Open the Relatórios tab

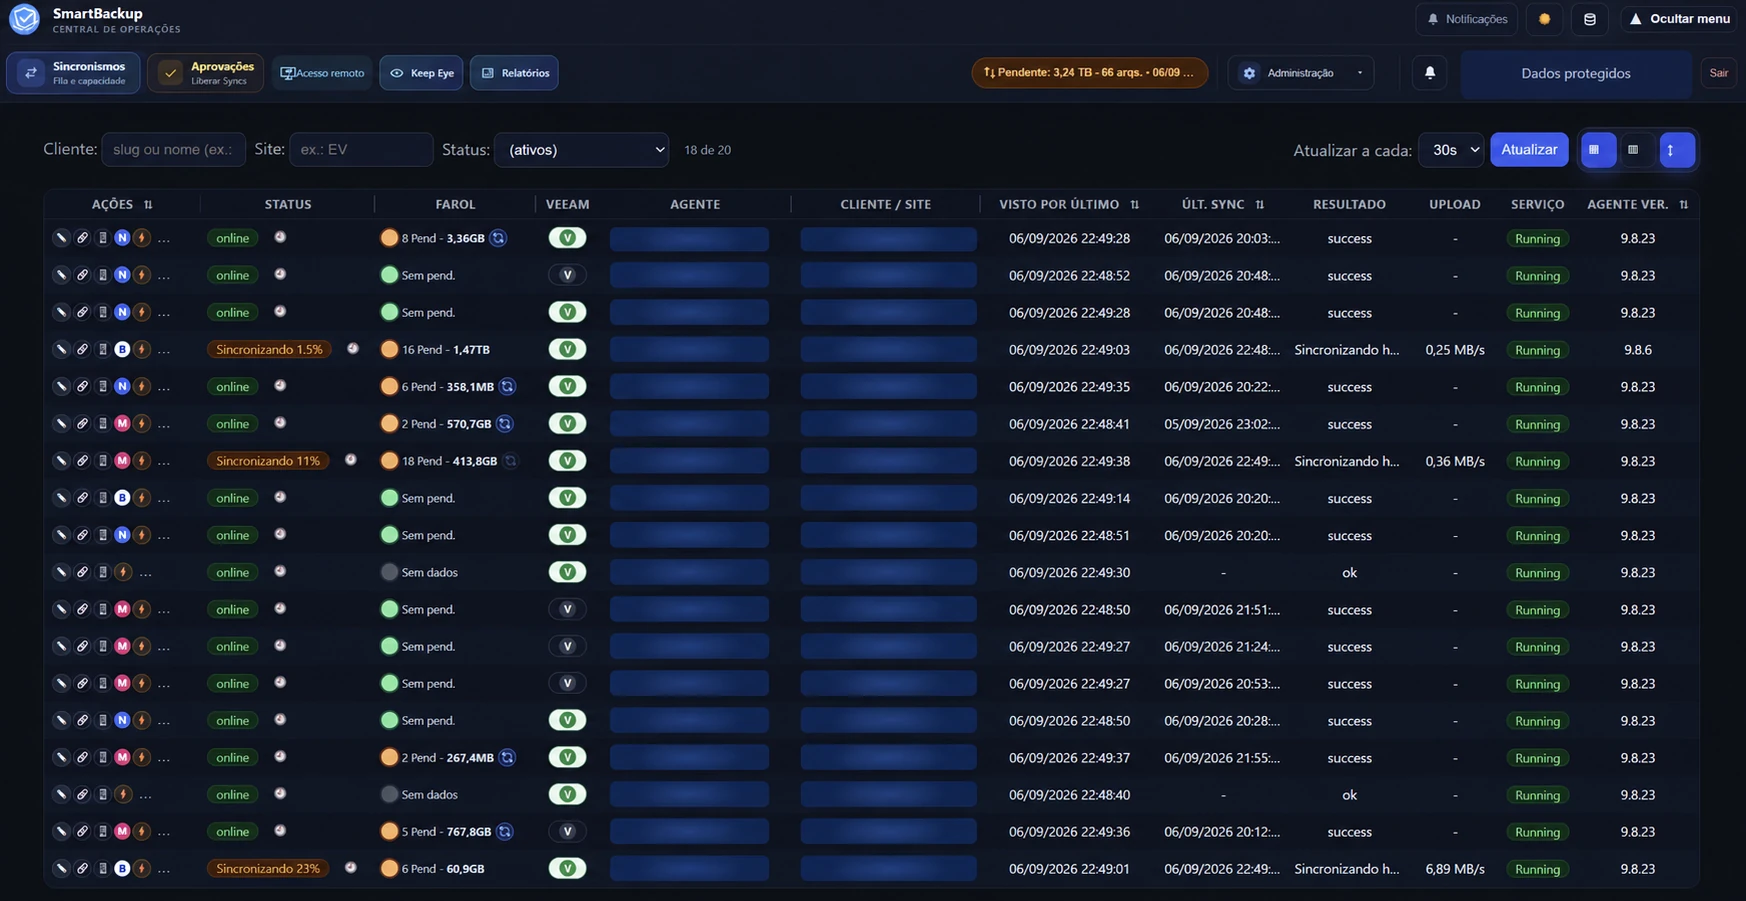click(514, 72)
